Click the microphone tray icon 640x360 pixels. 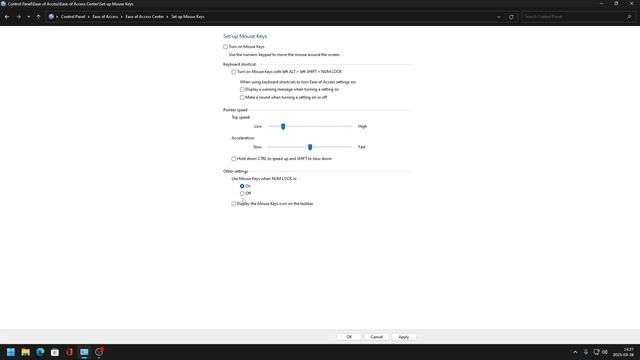[x=586, y=352]
